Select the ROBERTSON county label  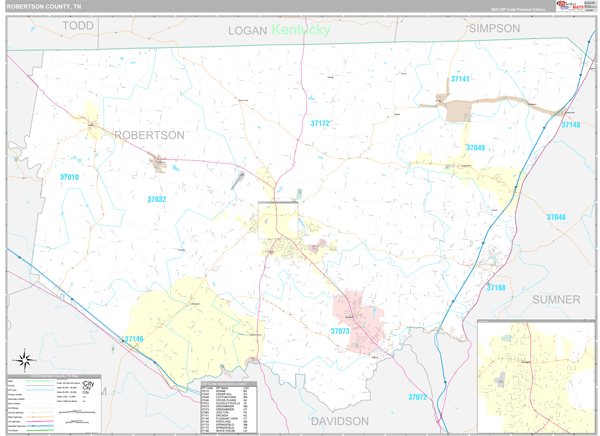click(149, 135)
